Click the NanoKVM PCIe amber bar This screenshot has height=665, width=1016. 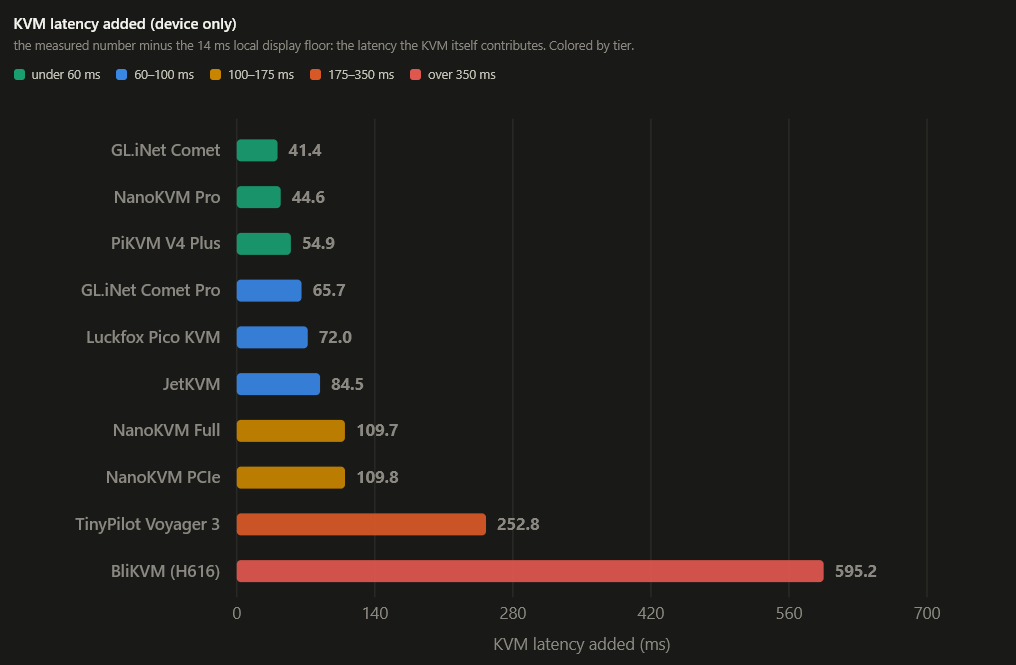[291, 477]
